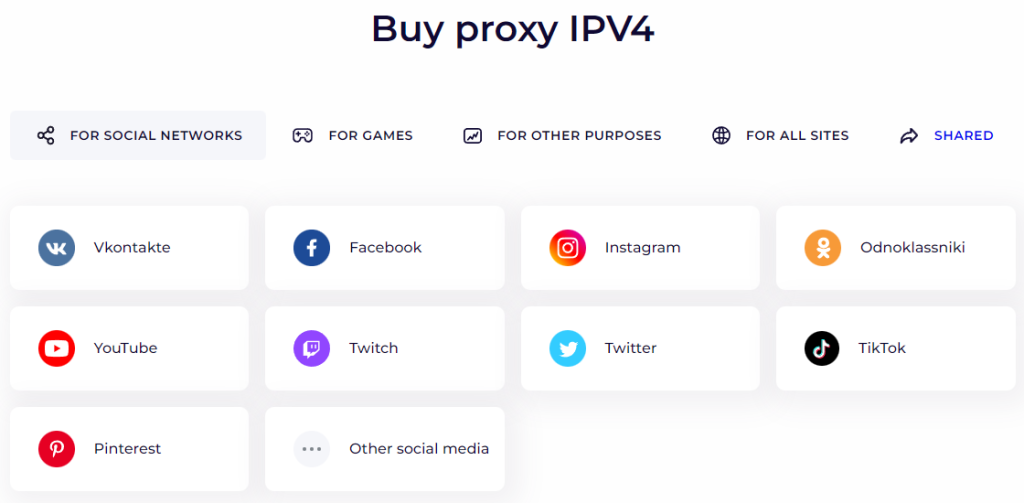Select the For Social Networks tab
Screen dimensions: 1024x503
click(x=138, y=136)
